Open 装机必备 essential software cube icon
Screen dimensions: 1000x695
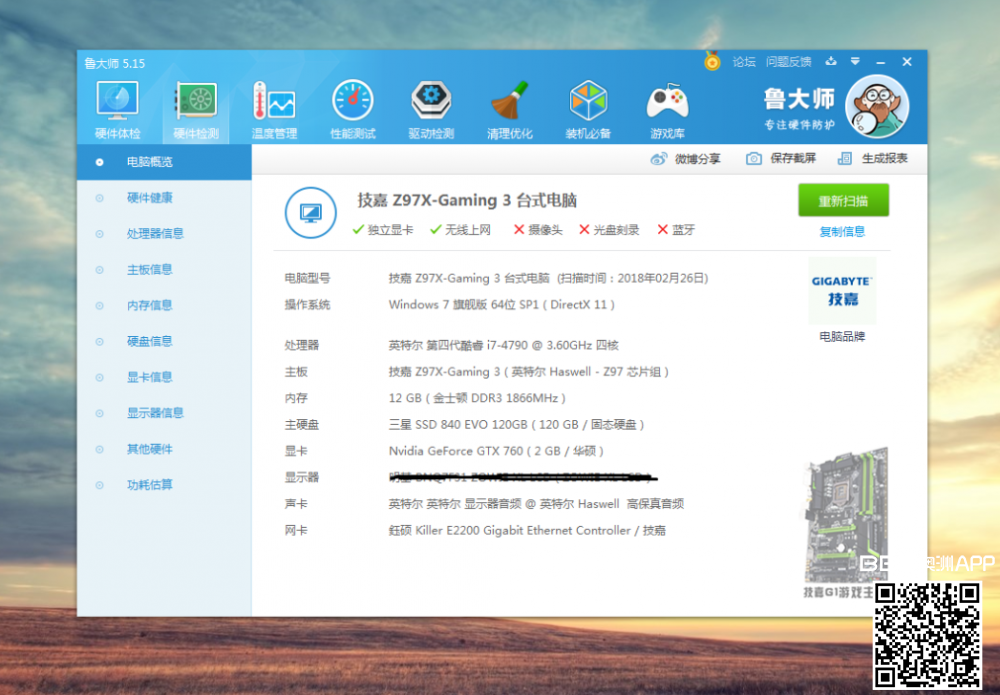tap(588, 110)
